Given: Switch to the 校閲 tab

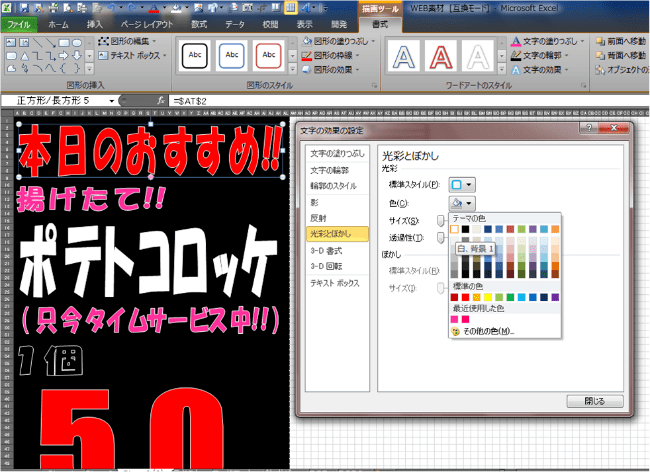Looking at the screenshot, I should (x=270, y=24).
